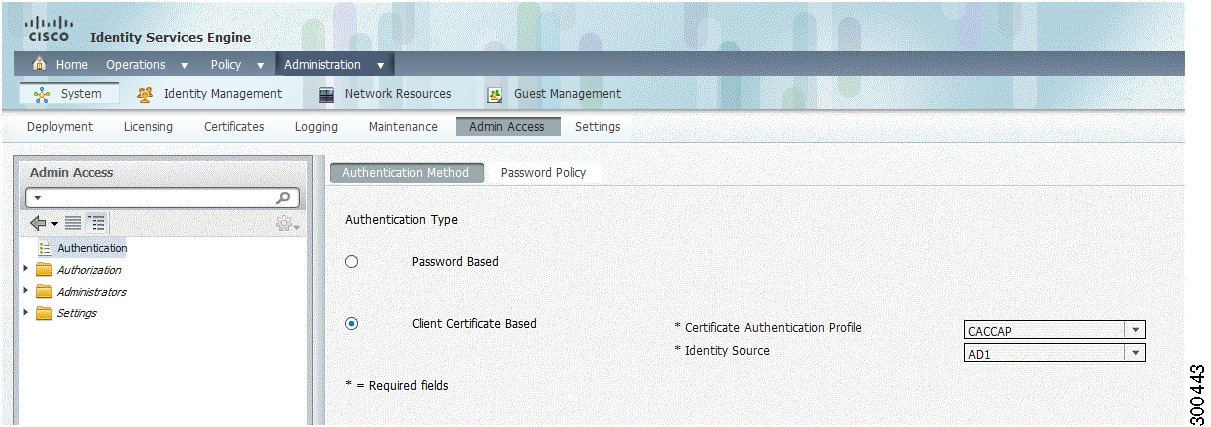The width and height of the screenshot is (1211, 427).
Task: Click the Admin Access search field
Action: (161, 199)
